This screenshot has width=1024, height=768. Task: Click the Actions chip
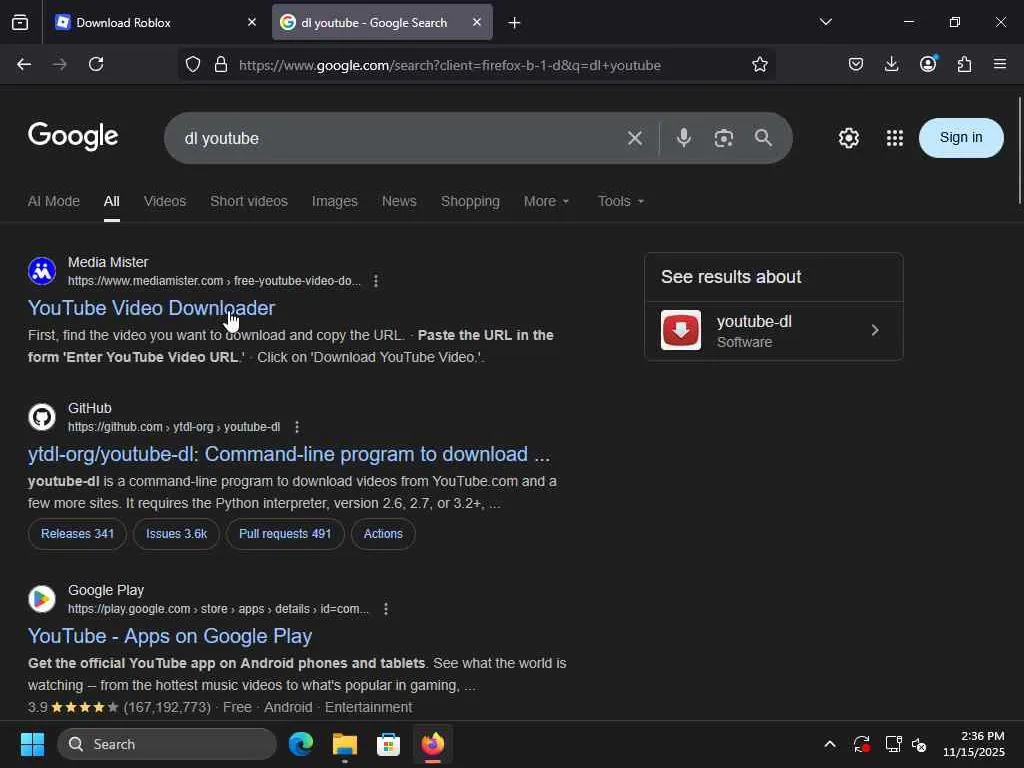(383, 534)
